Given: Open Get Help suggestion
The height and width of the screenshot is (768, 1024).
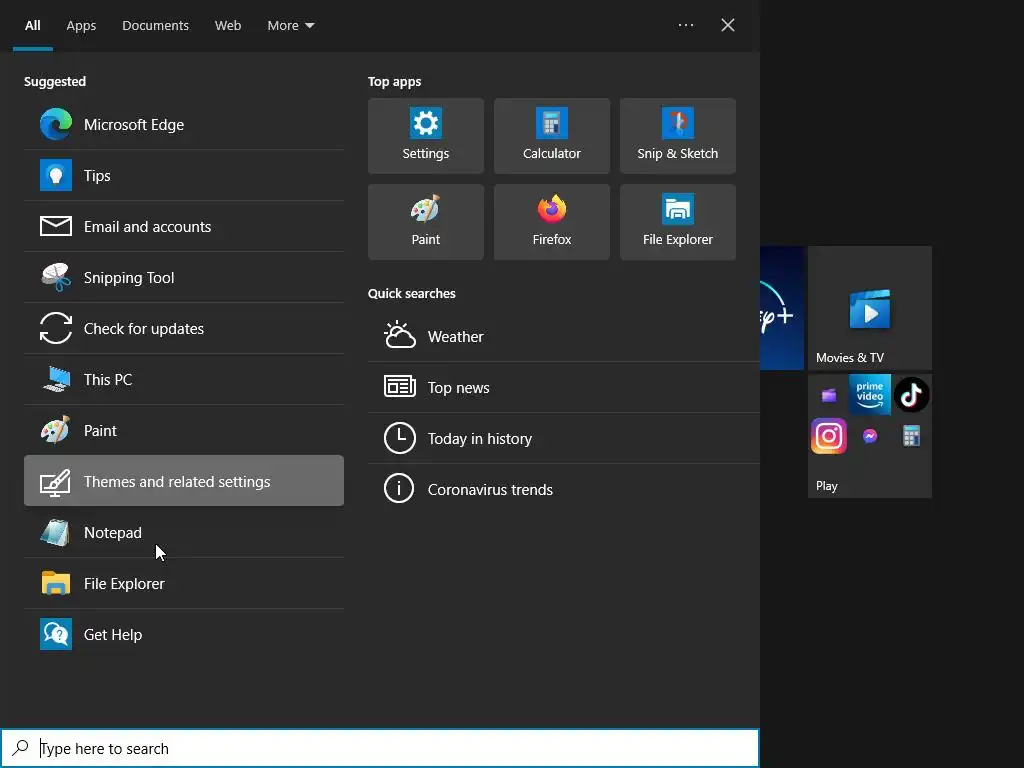Looking at the screenshot, I should 184,634.
